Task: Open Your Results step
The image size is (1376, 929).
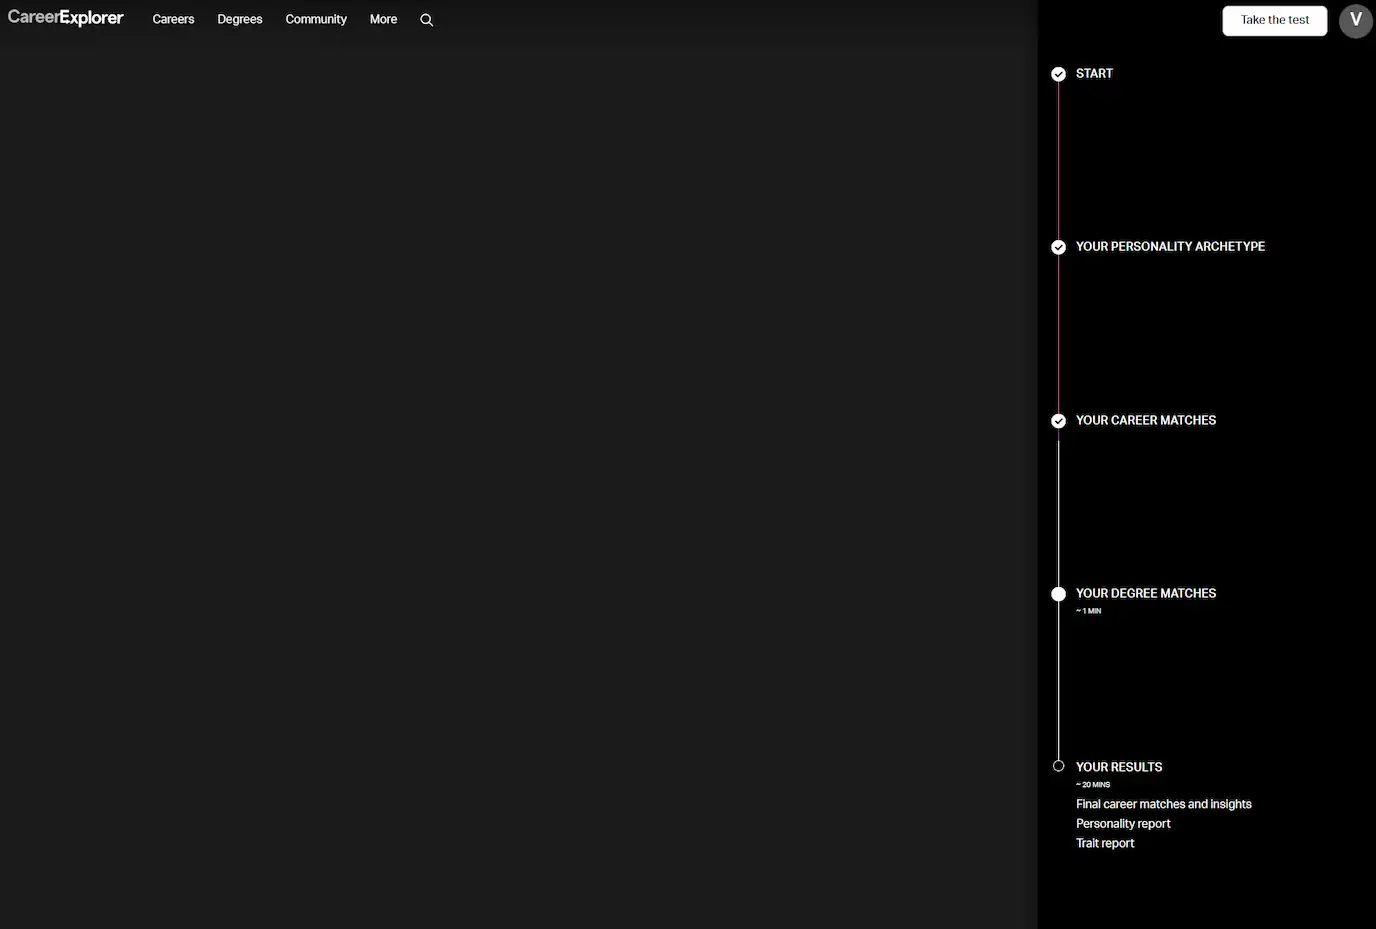Action: click(1119, 768)
